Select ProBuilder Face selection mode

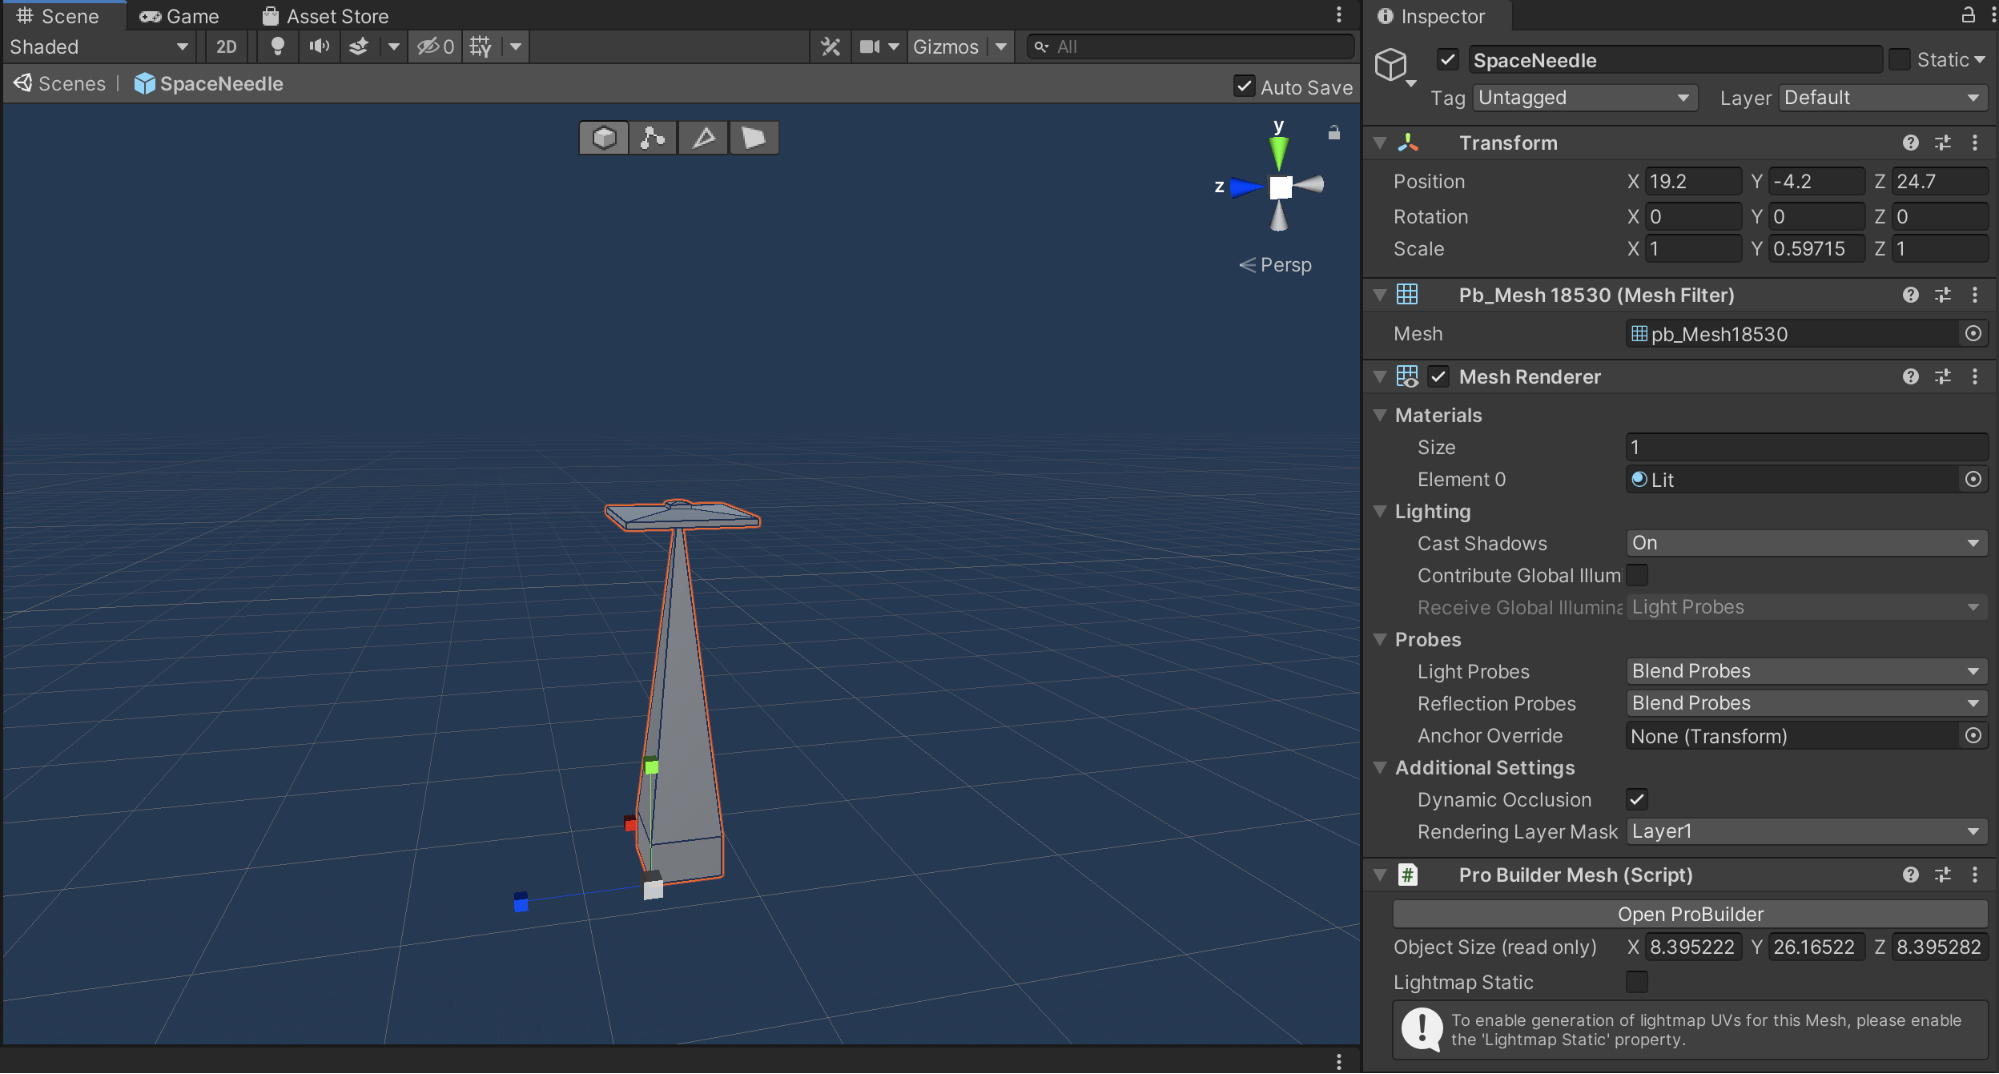point(753,138)
